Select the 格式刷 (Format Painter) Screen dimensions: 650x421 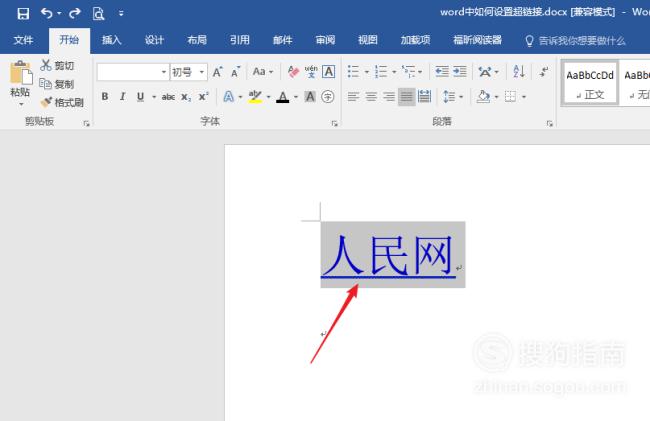(62, 102)
